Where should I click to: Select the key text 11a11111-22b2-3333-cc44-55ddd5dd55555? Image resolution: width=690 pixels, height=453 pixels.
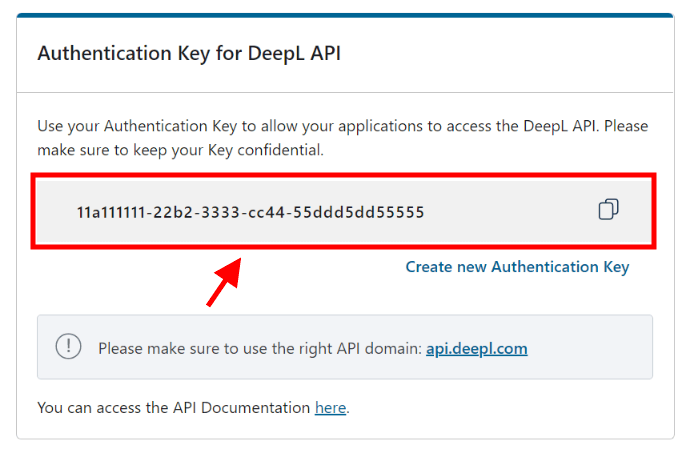click(x=251, y=212)
